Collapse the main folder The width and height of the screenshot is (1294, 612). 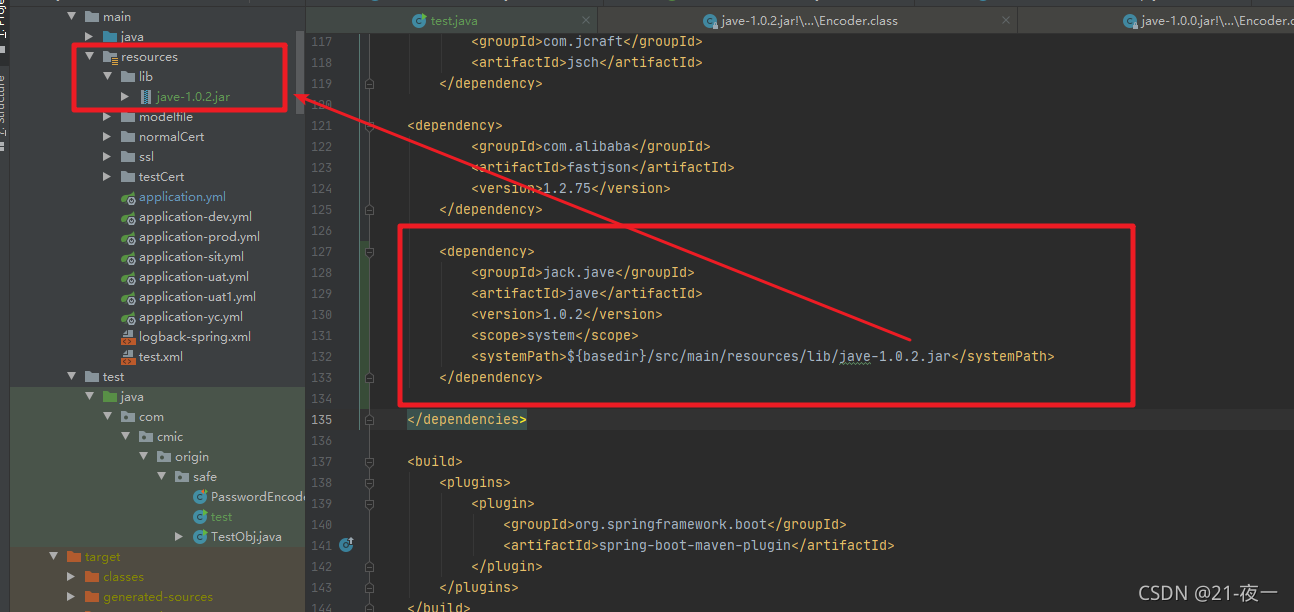(71, 17)
